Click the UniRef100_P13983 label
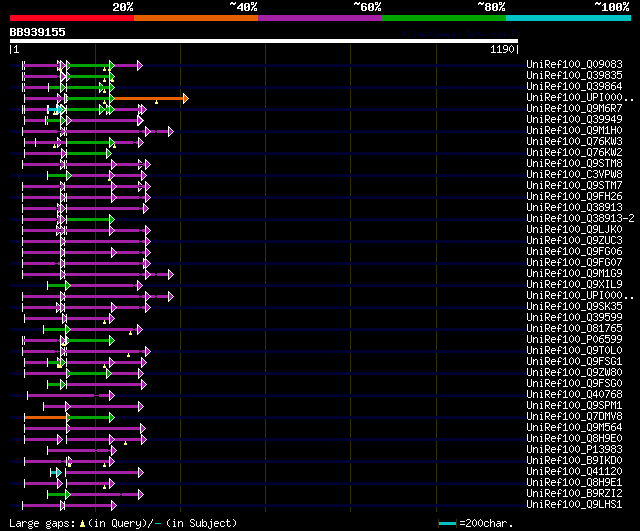Viewport: 640px width, 531px height. pos(574,450)
